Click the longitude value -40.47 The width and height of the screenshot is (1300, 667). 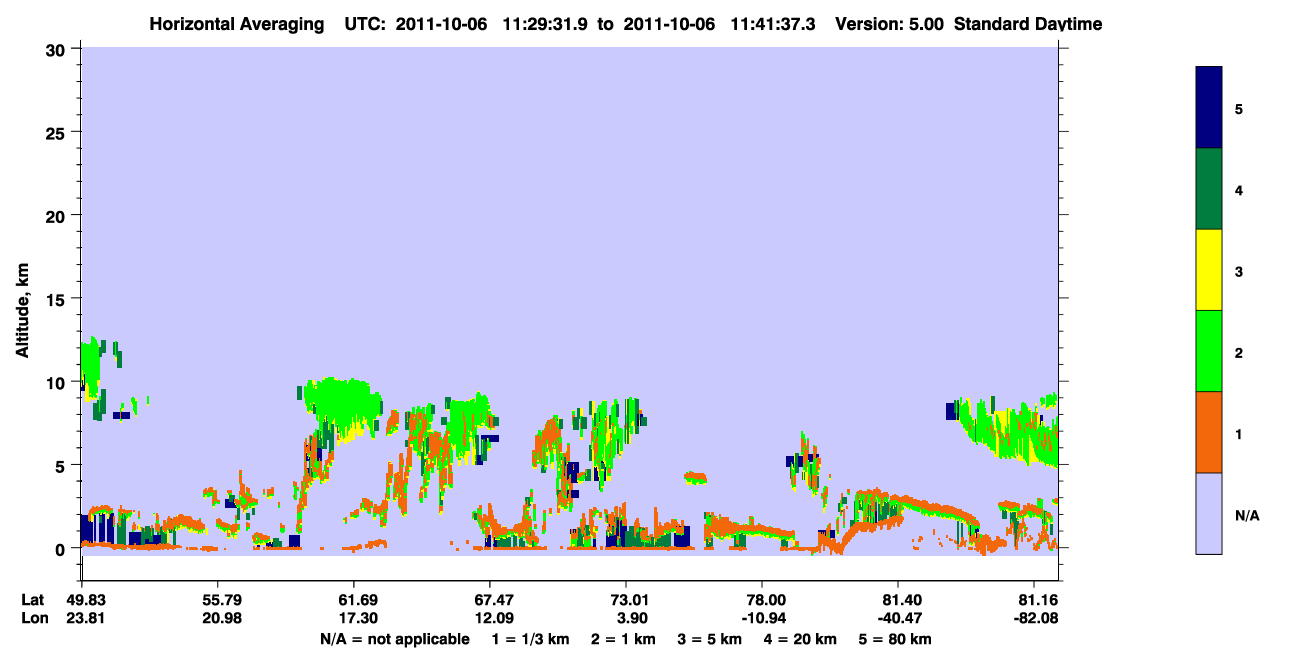tap(898, 619)
